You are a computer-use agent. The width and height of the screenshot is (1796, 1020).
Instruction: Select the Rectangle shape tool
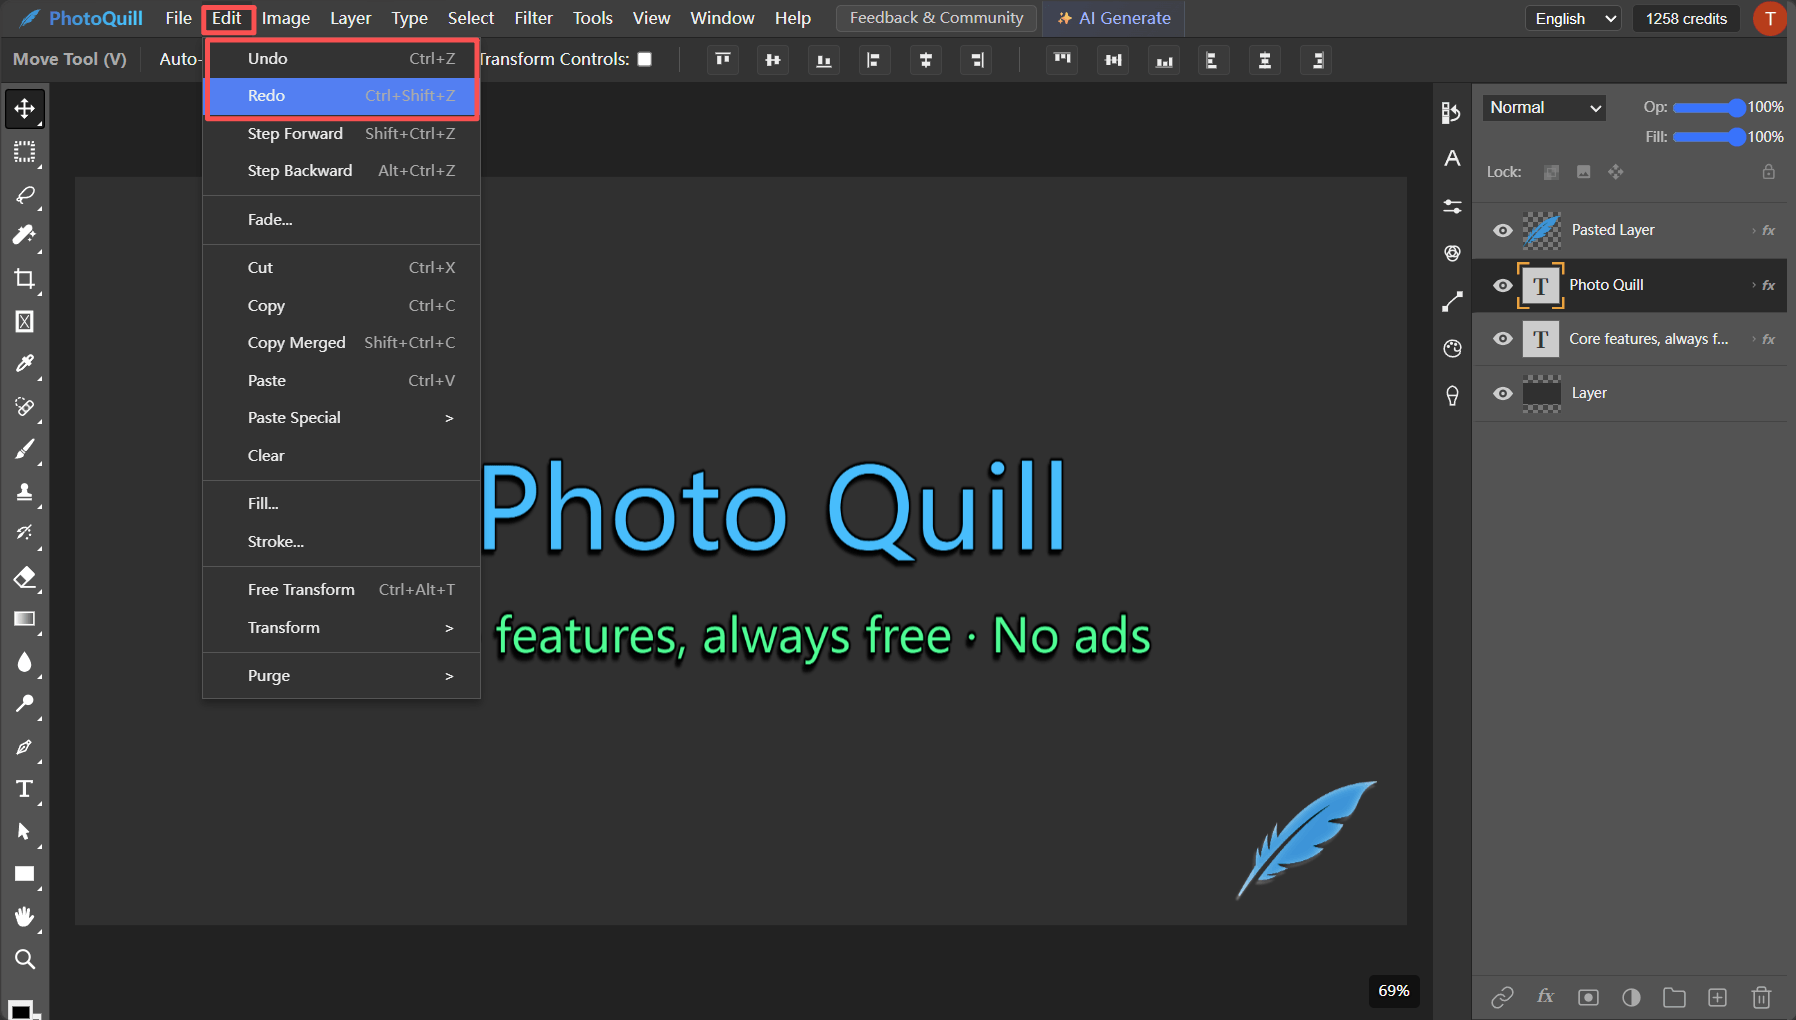24,874
